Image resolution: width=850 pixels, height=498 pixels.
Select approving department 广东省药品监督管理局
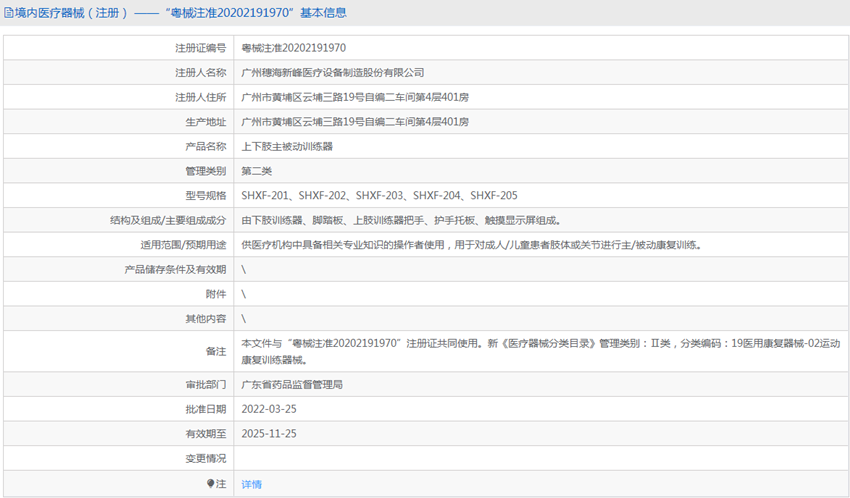(292, 385)
